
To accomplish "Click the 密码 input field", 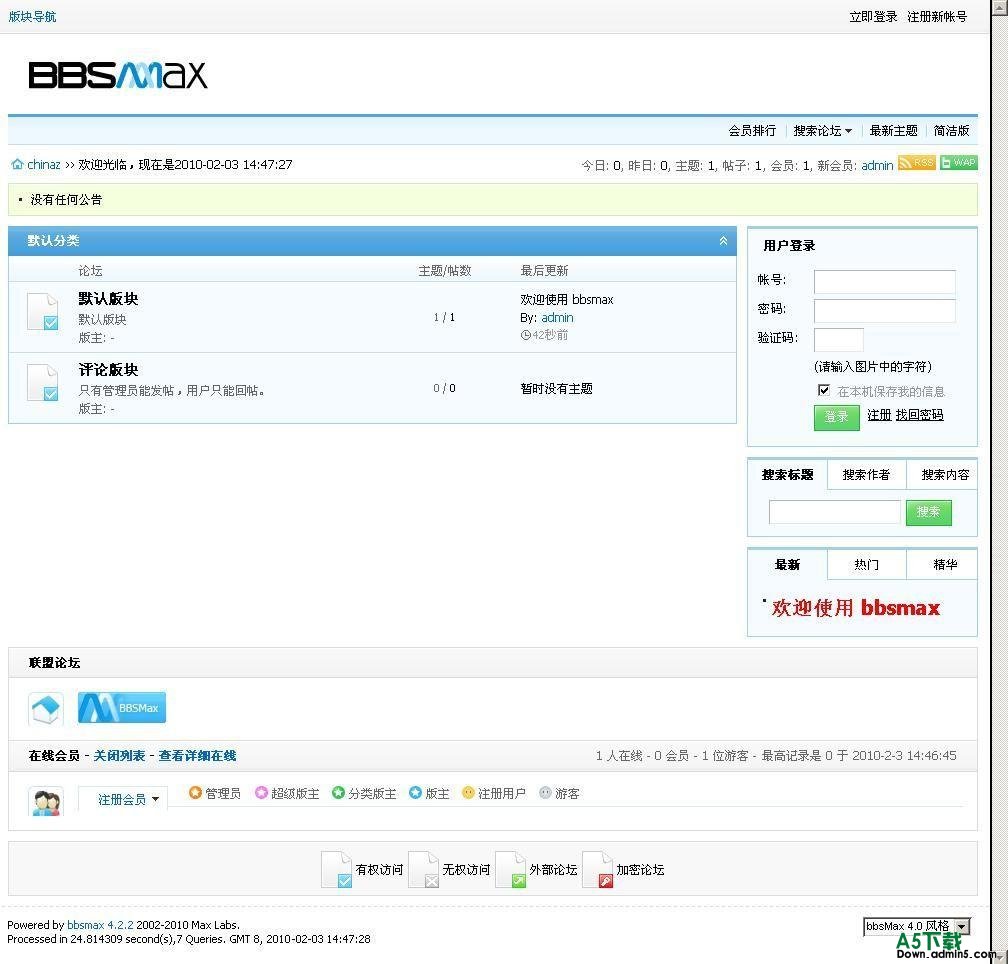I will 885,311.
